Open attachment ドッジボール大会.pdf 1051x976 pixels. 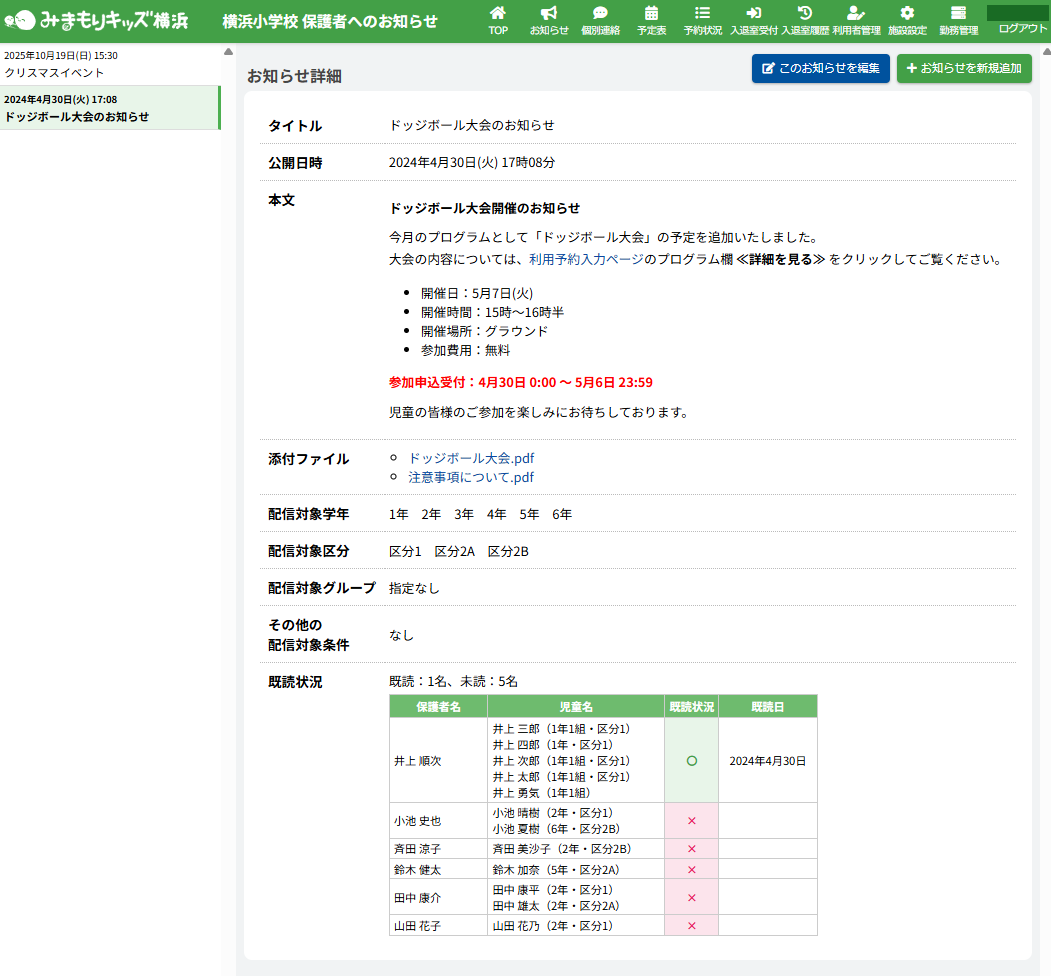[471, 458]
